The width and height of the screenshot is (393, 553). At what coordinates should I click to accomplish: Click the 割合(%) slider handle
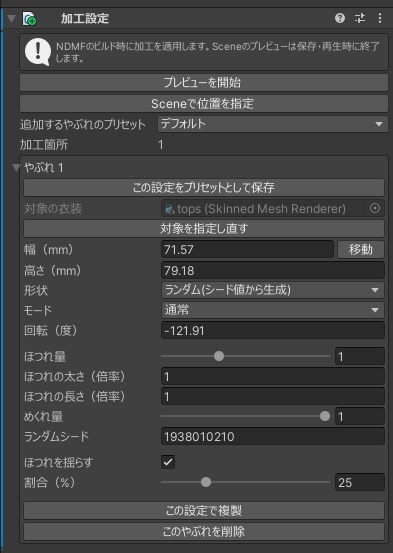[x=206, y=482]
